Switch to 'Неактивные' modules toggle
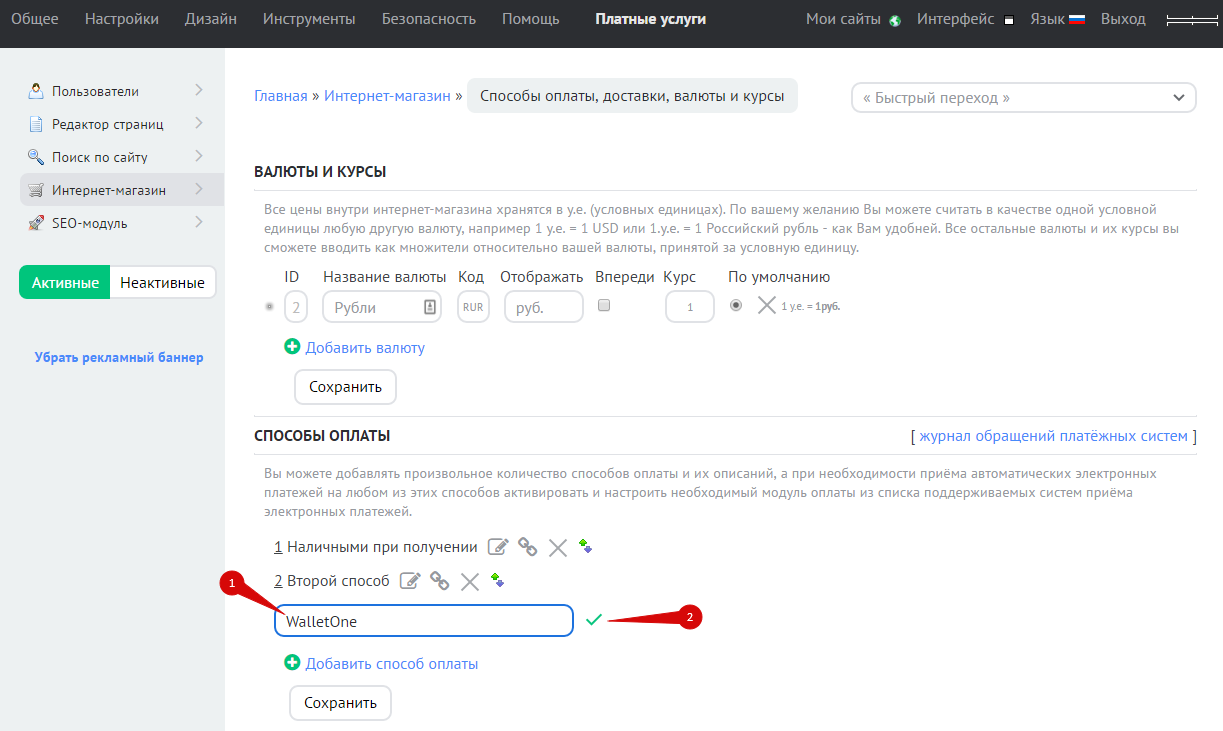The width and height of the screenshot is (1223, 731). coord(162,283)
